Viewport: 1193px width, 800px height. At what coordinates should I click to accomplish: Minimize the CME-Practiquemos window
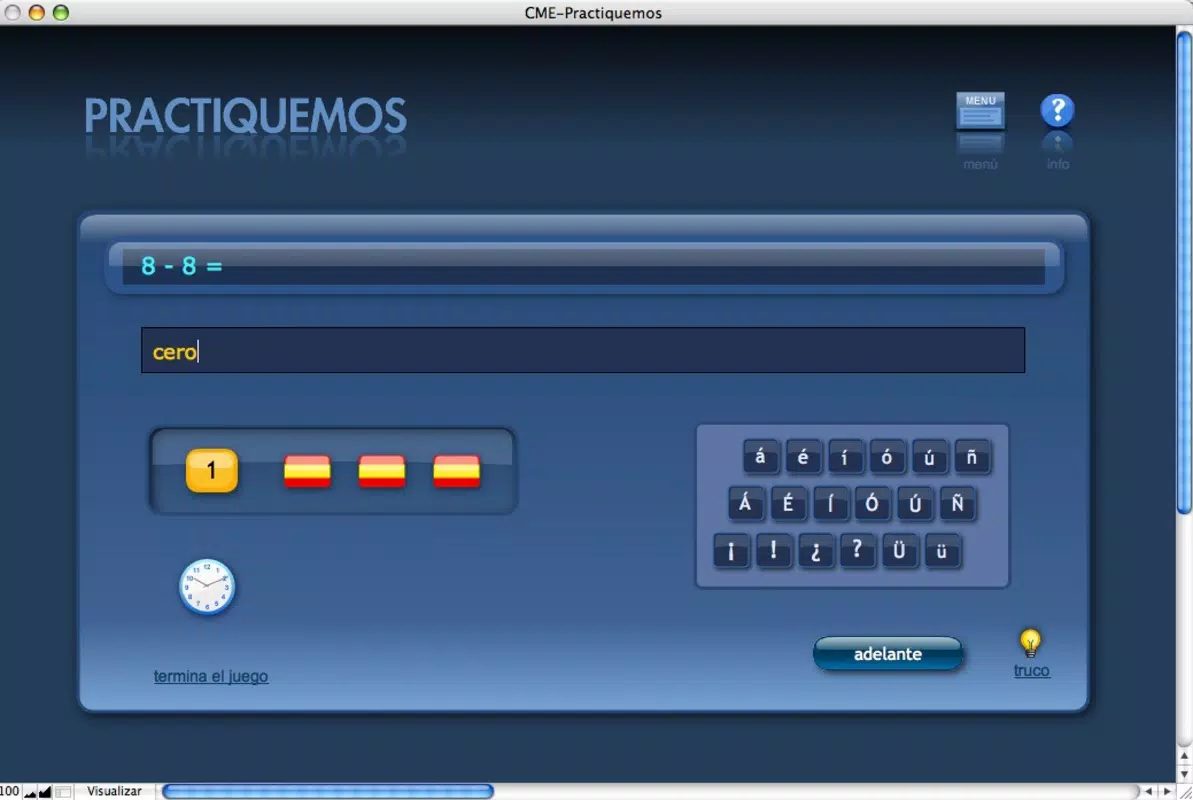pos(37,13)
